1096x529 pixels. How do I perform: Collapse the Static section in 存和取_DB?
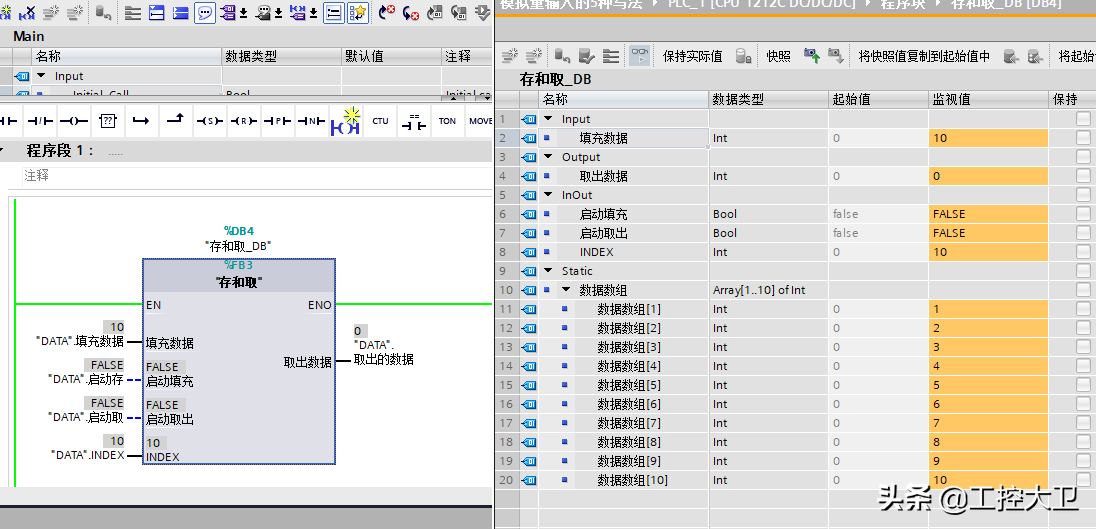coord(548,271)
